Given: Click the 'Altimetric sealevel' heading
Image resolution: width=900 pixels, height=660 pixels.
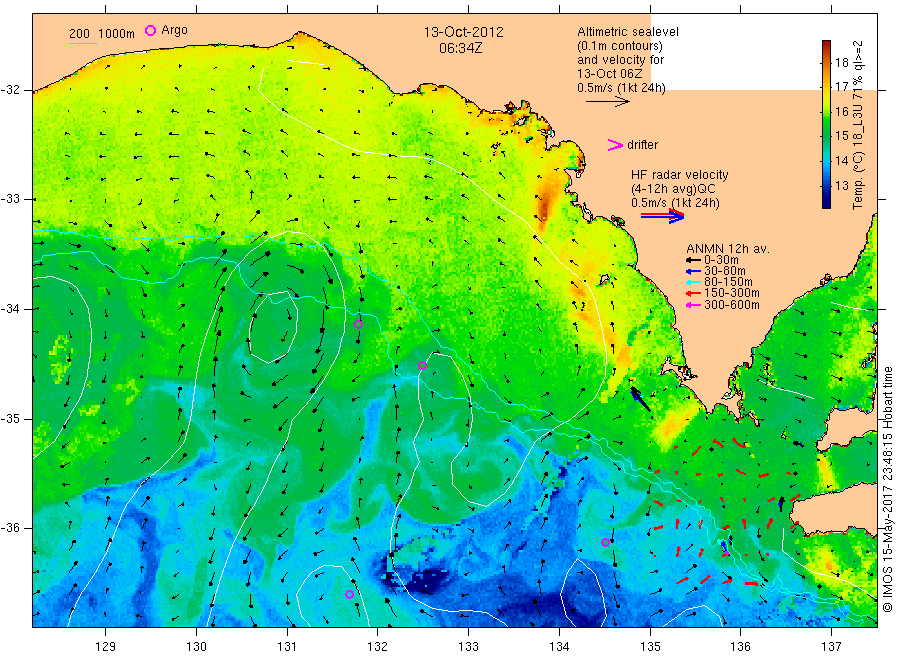Looking at the screenshot, I should [628, 32].
